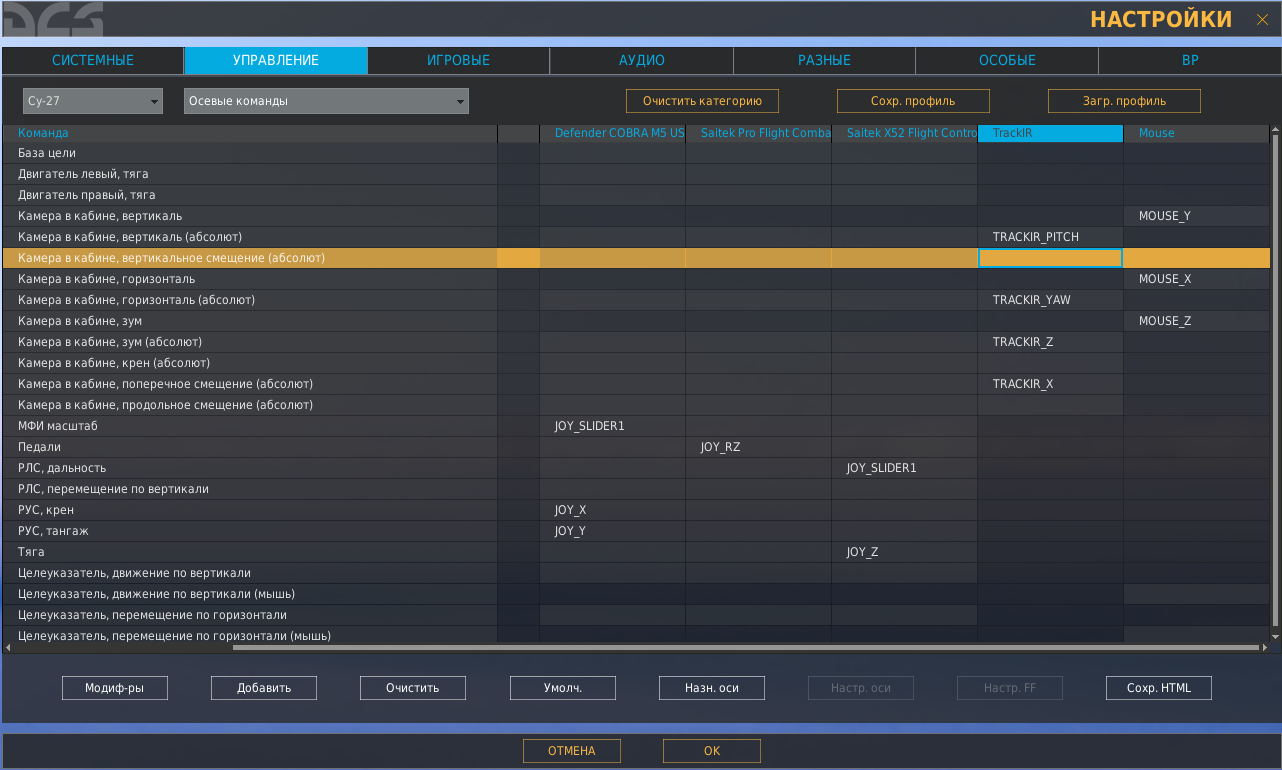
Task: Click Сохр. профиль button
Action: 913,101
